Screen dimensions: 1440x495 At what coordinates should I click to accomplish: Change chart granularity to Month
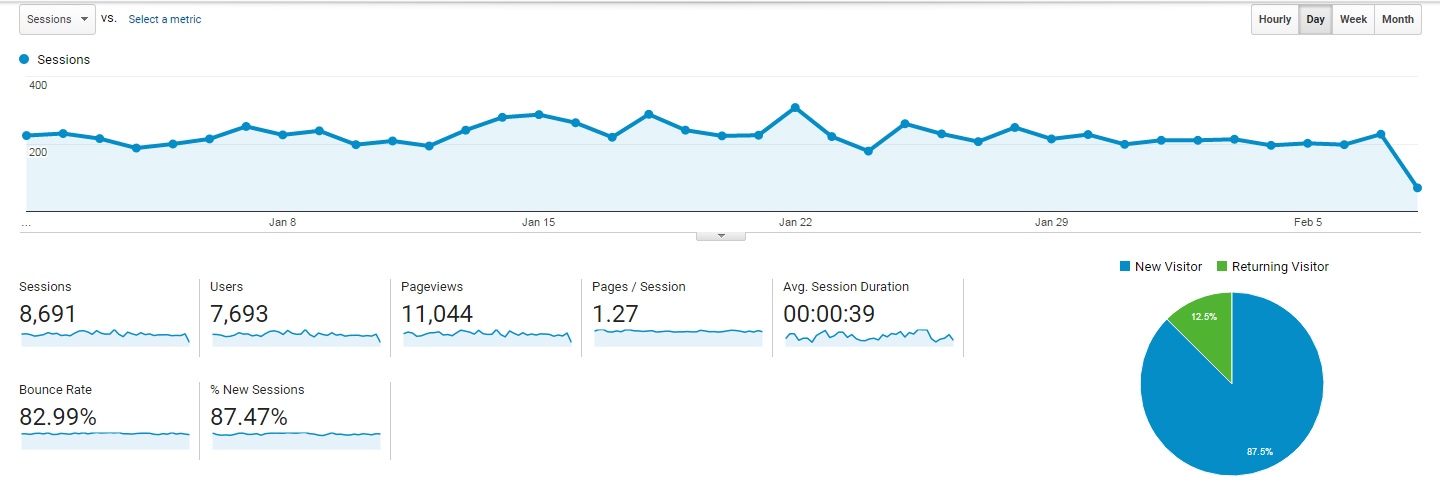pyautogui.click(x=1397, y=19)
